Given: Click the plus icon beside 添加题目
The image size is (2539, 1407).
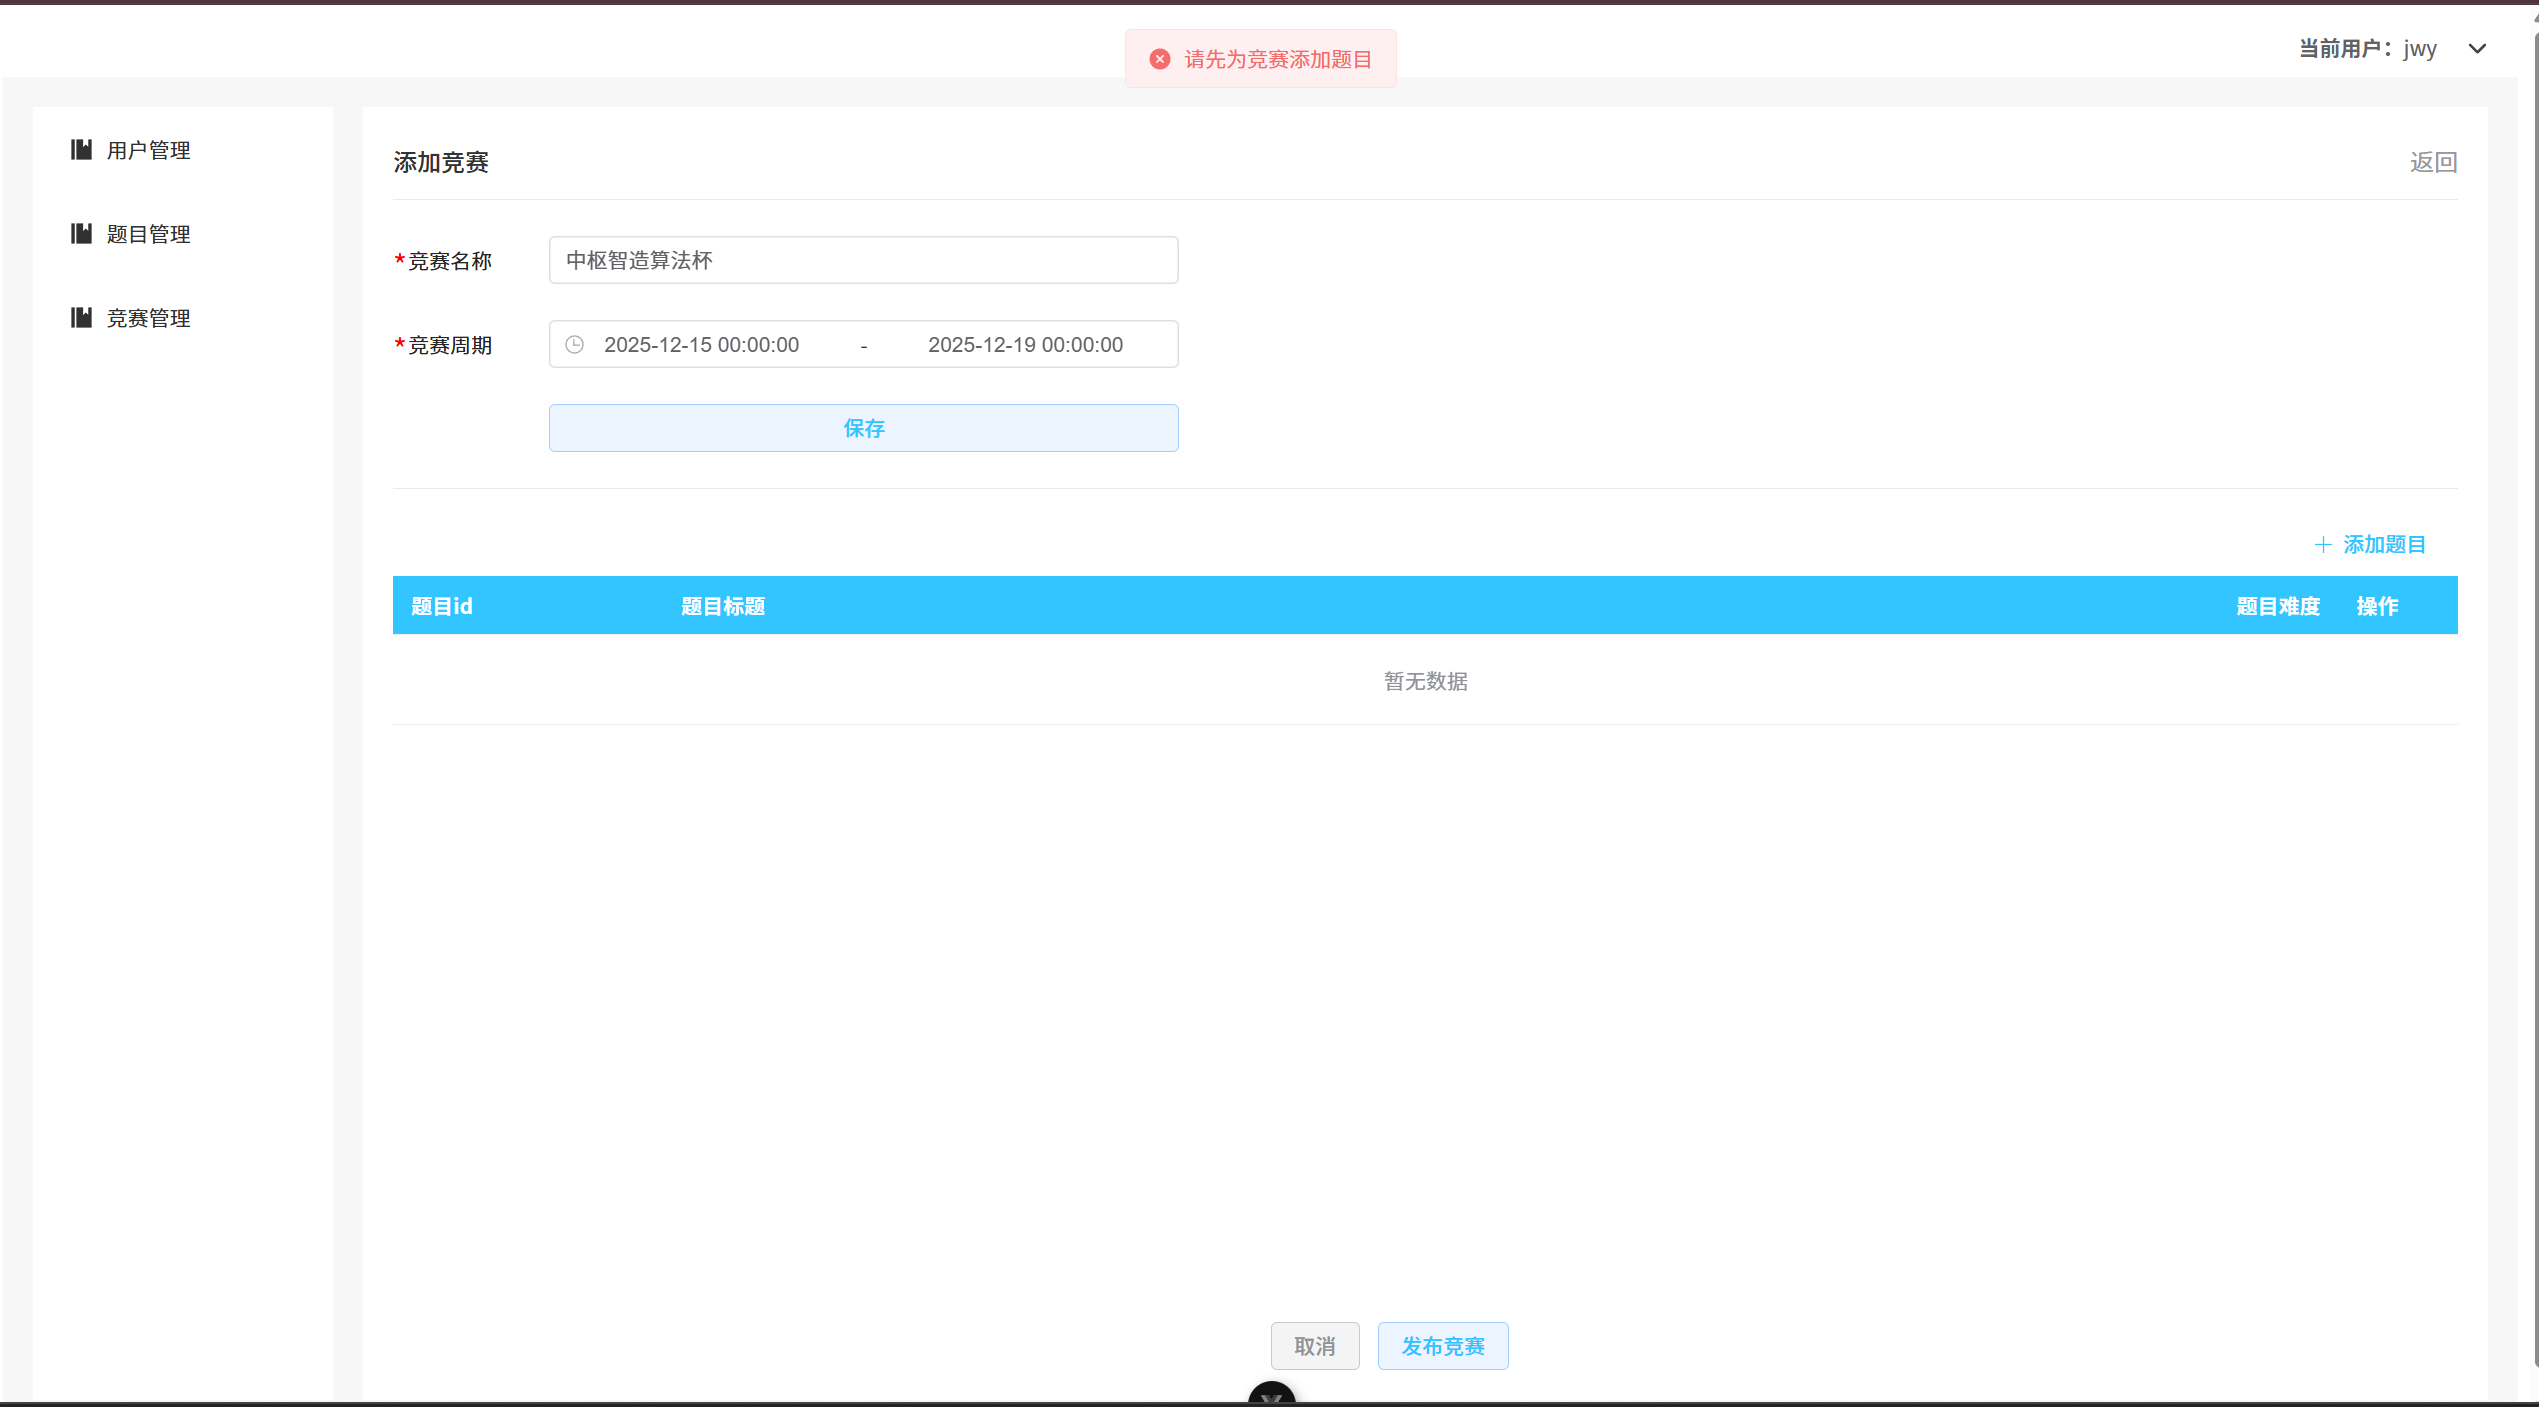Looking at the screenshot, I should pos(2323,544).
